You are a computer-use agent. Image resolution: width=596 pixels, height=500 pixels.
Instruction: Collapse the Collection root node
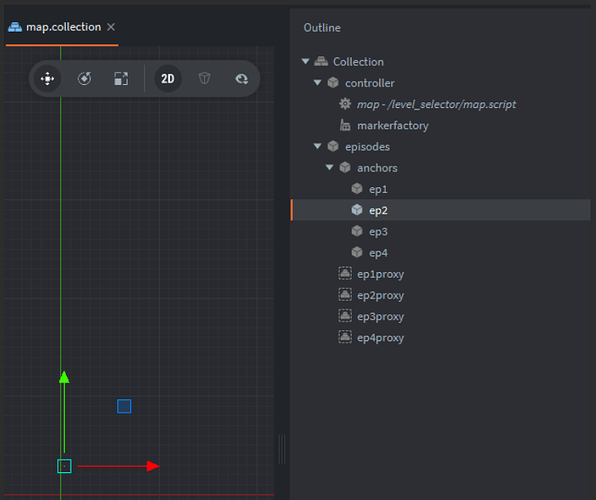click(x=305, y=61)
